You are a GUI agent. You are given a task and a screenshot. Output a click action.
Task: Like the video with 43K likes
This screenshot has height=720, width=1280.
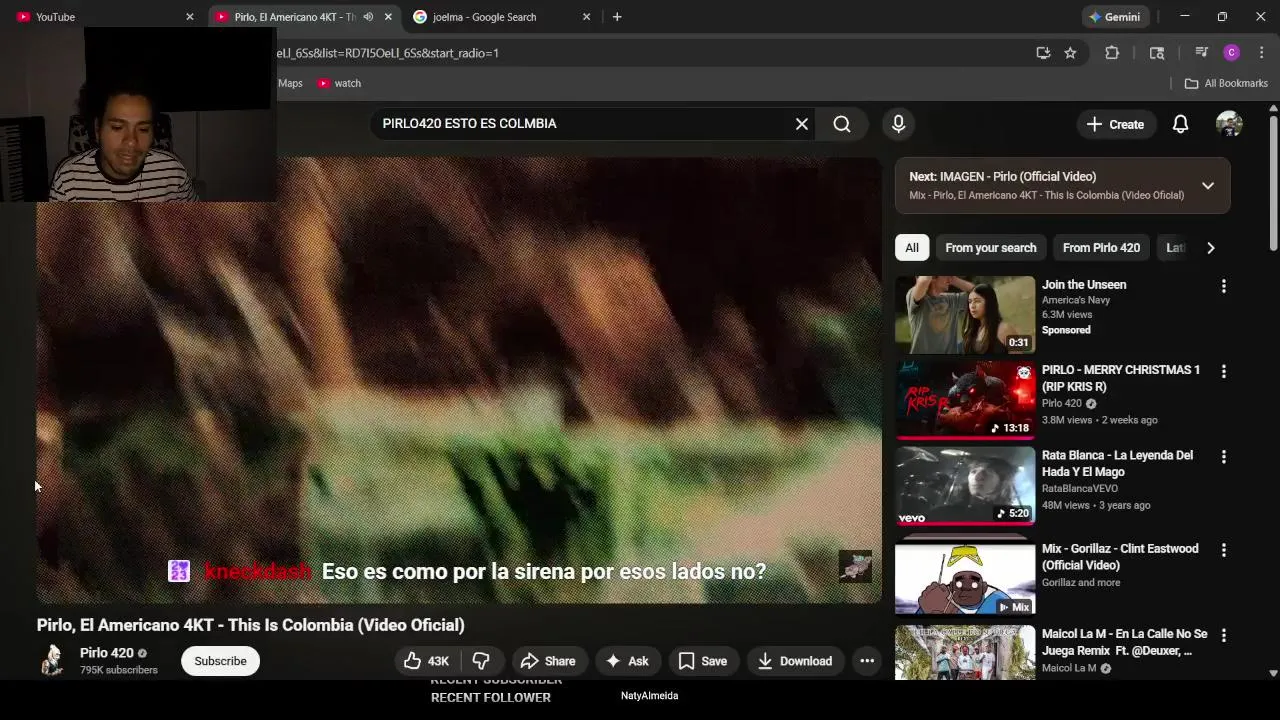click(x=427, y=661)
